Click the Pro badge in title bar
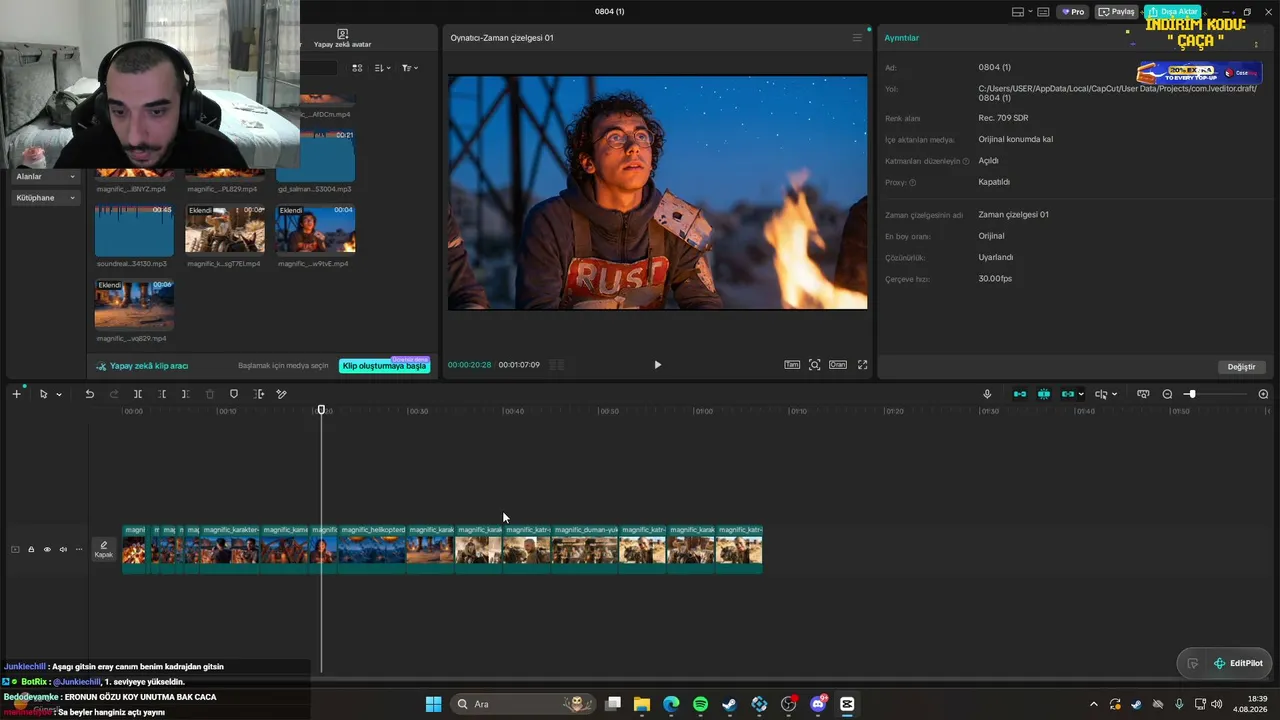 point(1073,12)
